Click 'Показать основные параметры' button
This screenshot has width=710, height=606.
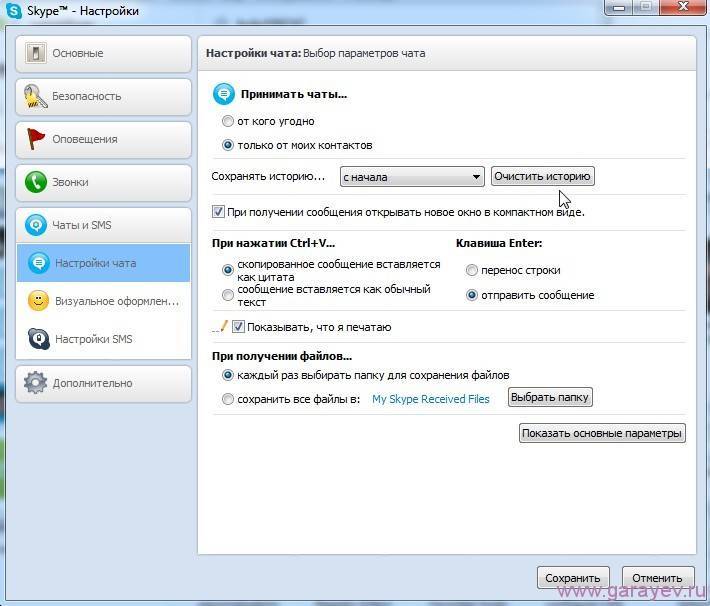coord(602,433)
